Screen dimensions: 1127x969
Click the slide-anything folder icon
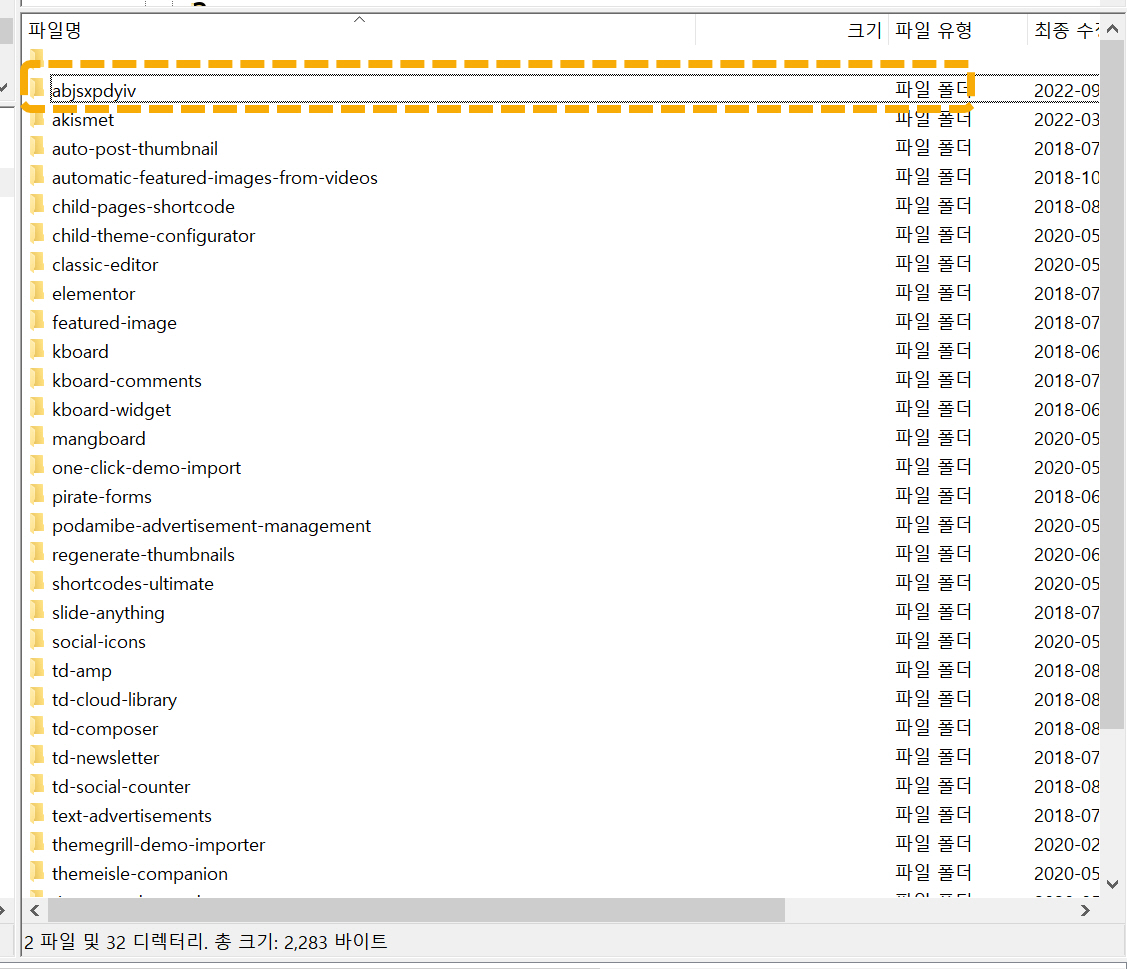point(37,611)
